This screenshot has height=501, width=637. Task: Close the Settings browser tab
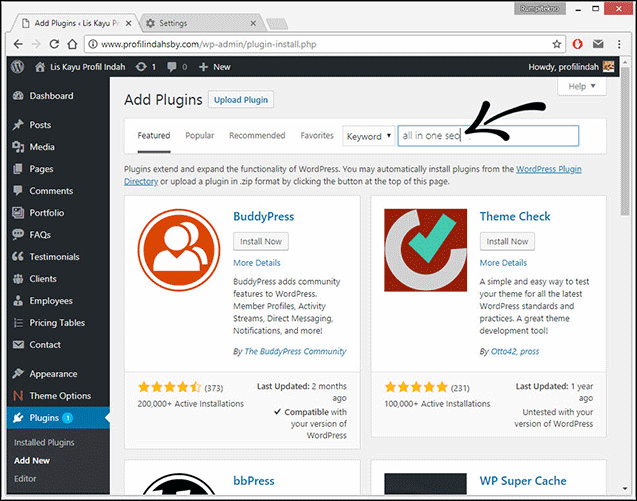coord(253,23)
